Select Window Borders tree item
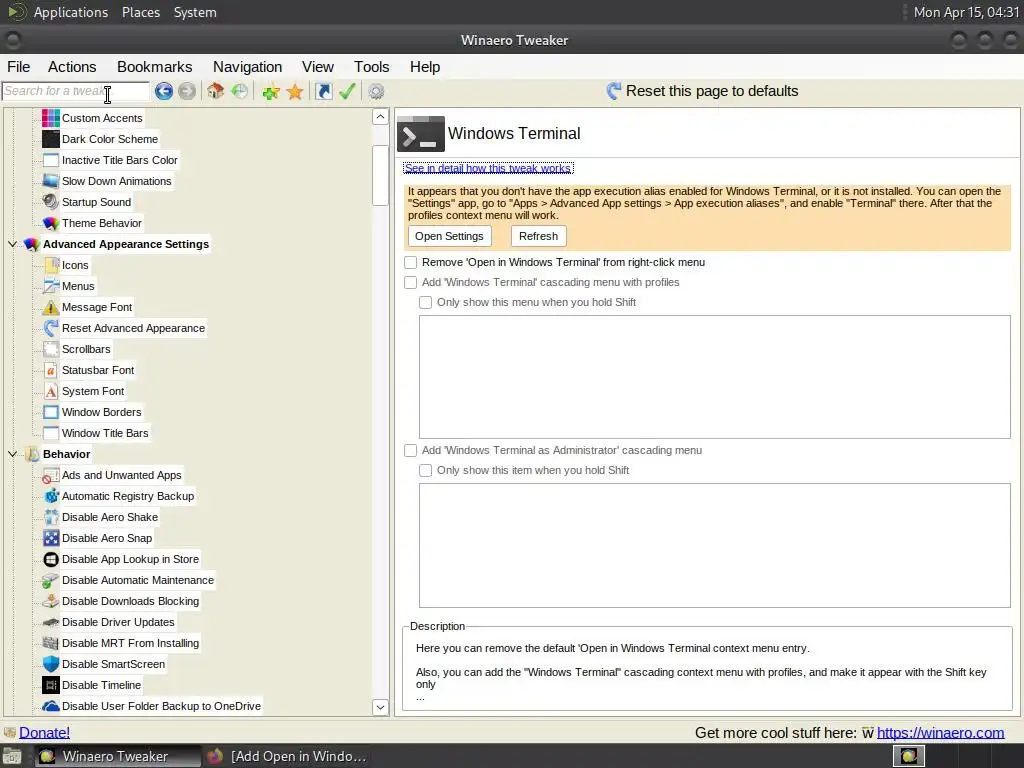The width and height of the screenshot is (1024, 768). coord(101,412)
